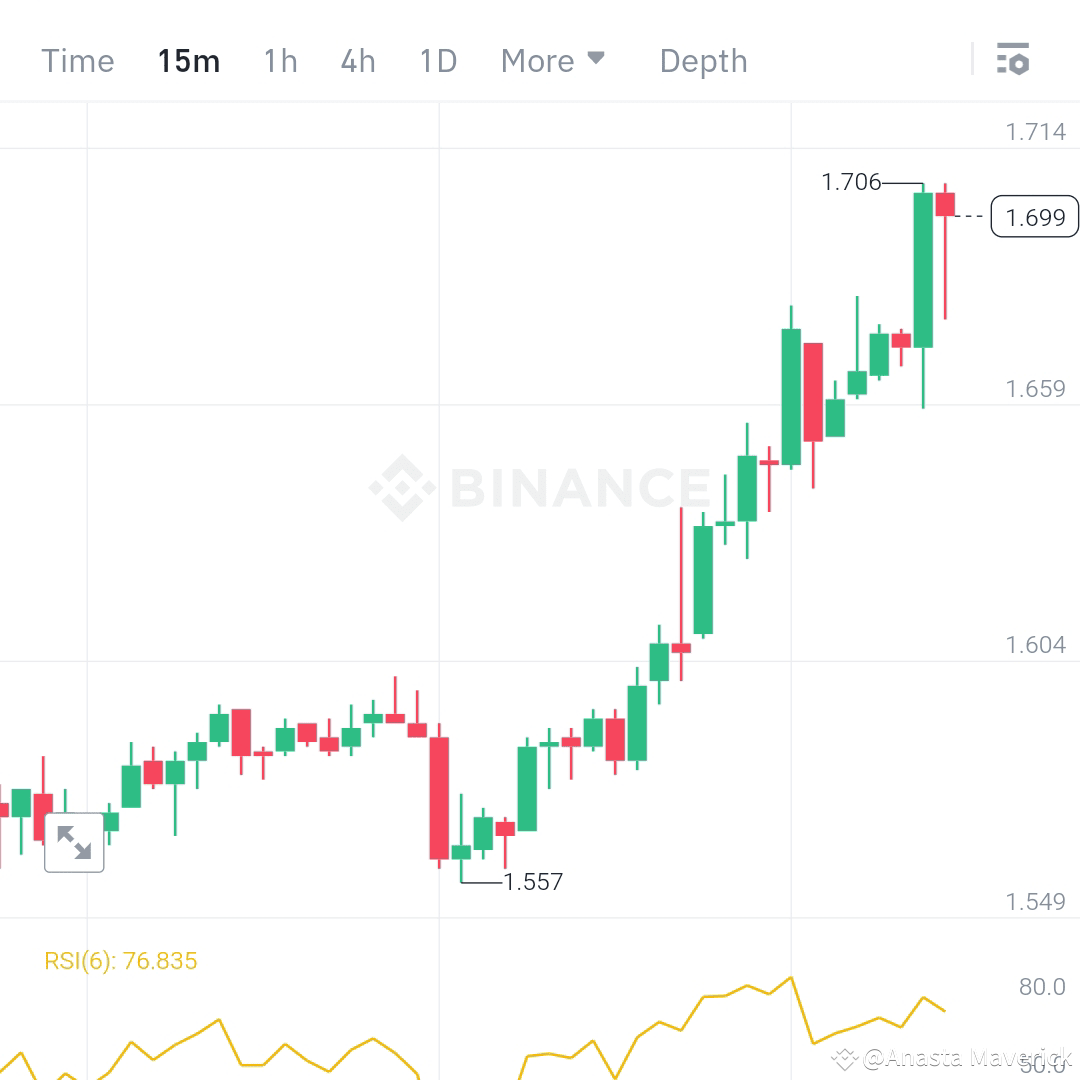Switch to the 1h interval
Image resolution: width=1080 pixels, height=1080 pixels.
pos(280,60)
